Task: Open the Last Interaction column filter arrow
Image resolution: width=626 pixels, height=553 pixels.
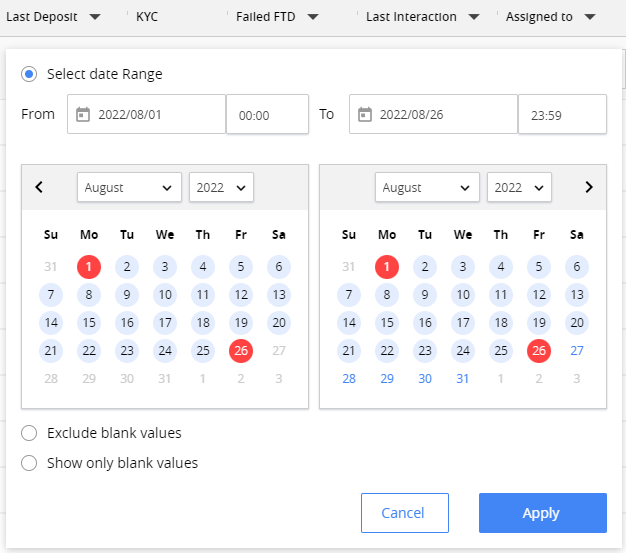Action: point(473,17)
